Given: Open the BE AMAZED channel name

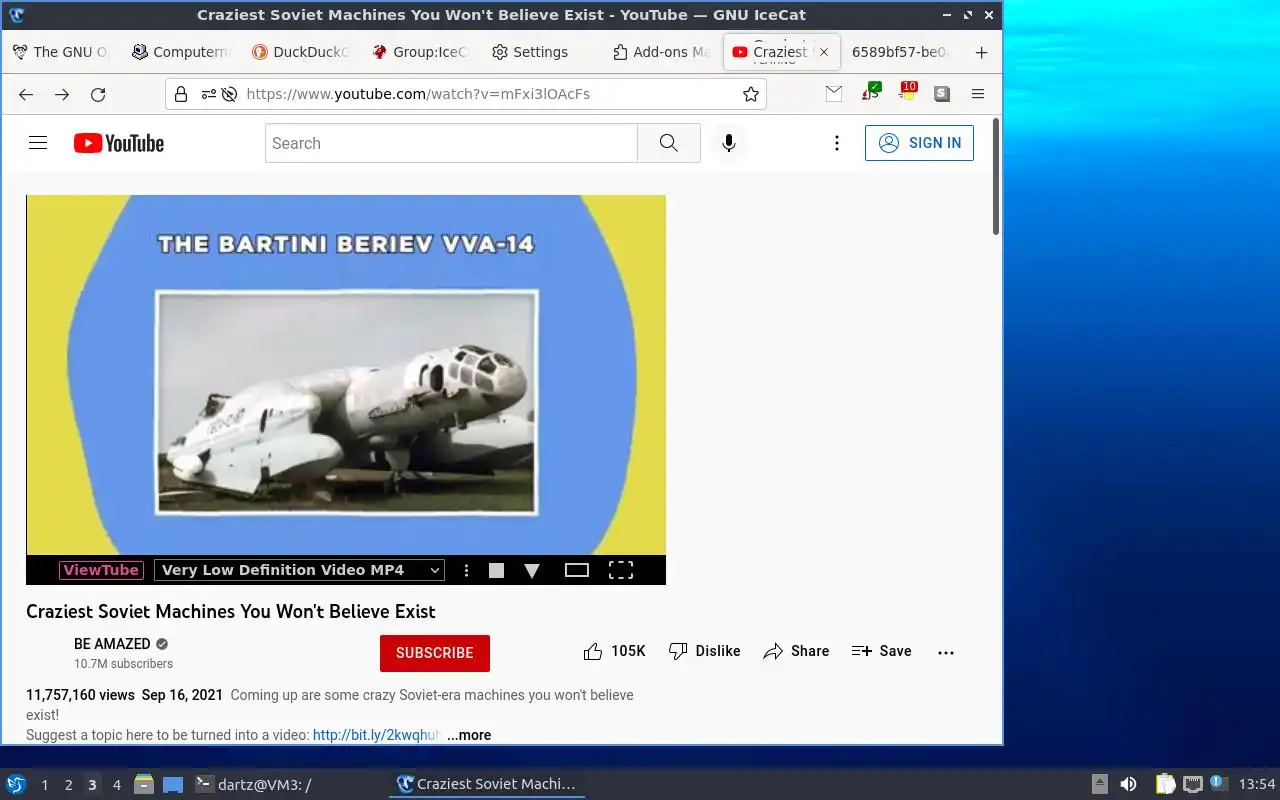Looking at the screenshot, I should (x=112, y=644).
